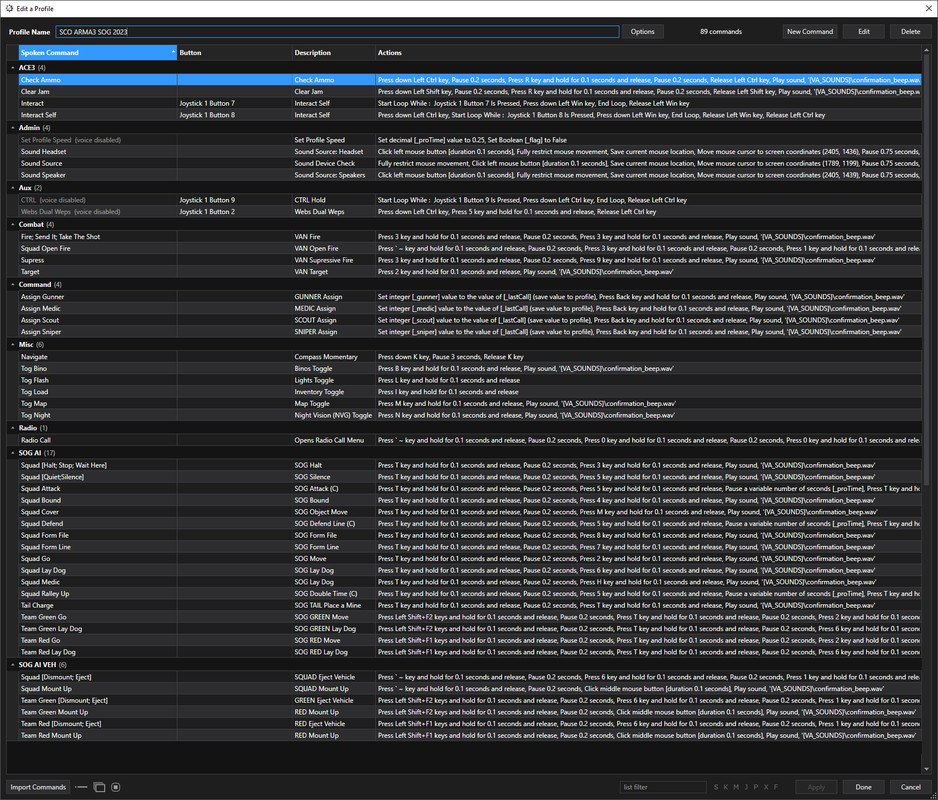Collapse the Radio category group
This screenshot has height=800, width=938.
tap(13, 428)
